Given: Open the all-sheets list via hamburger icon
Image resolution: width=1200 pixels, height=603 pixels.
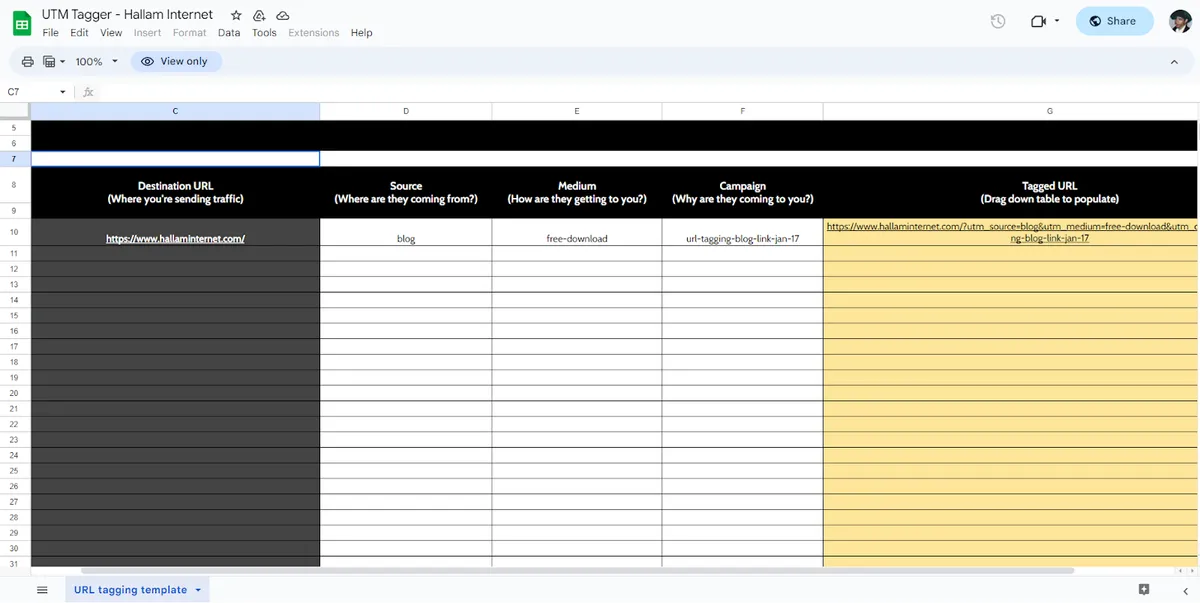Looking at the screenshot, I should point(41,589).
